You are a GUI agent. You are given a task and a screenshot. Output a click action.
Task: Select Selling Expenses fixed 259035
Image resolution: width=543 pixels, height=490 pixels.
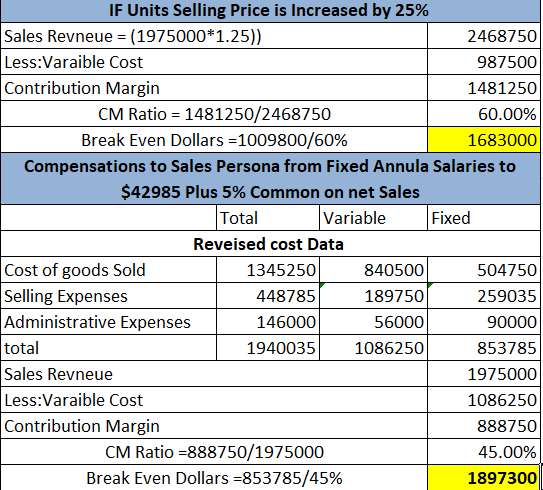[484, 296]
